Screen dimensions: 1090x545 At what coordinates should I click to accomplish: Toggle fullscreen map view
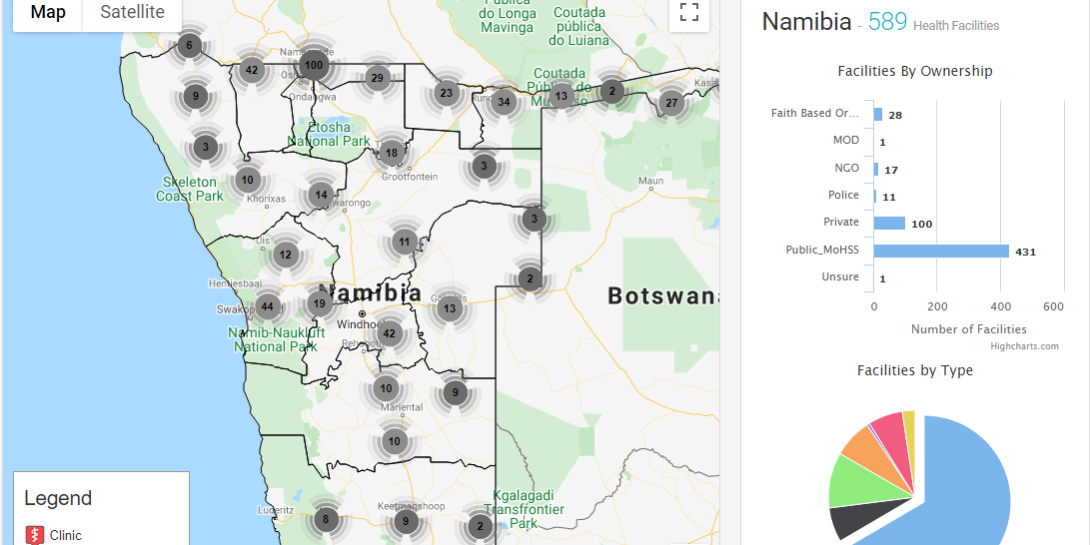(688, 13)
